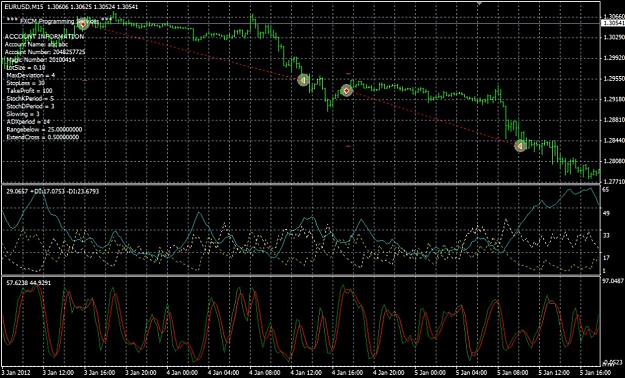Click the 4 Jan 12:00 time axis label
The image size is (625, 378).
pos(306,372)
